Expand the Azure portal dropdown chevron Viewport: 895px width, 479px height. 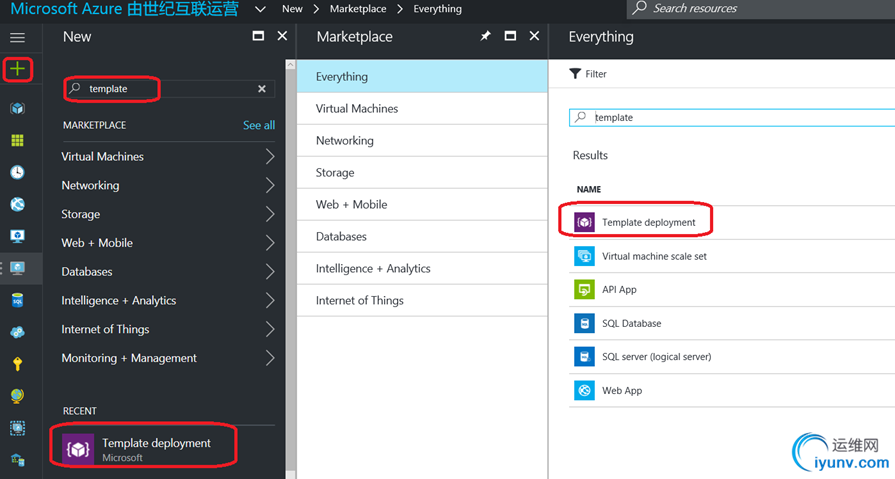click(x=260, y=9)
